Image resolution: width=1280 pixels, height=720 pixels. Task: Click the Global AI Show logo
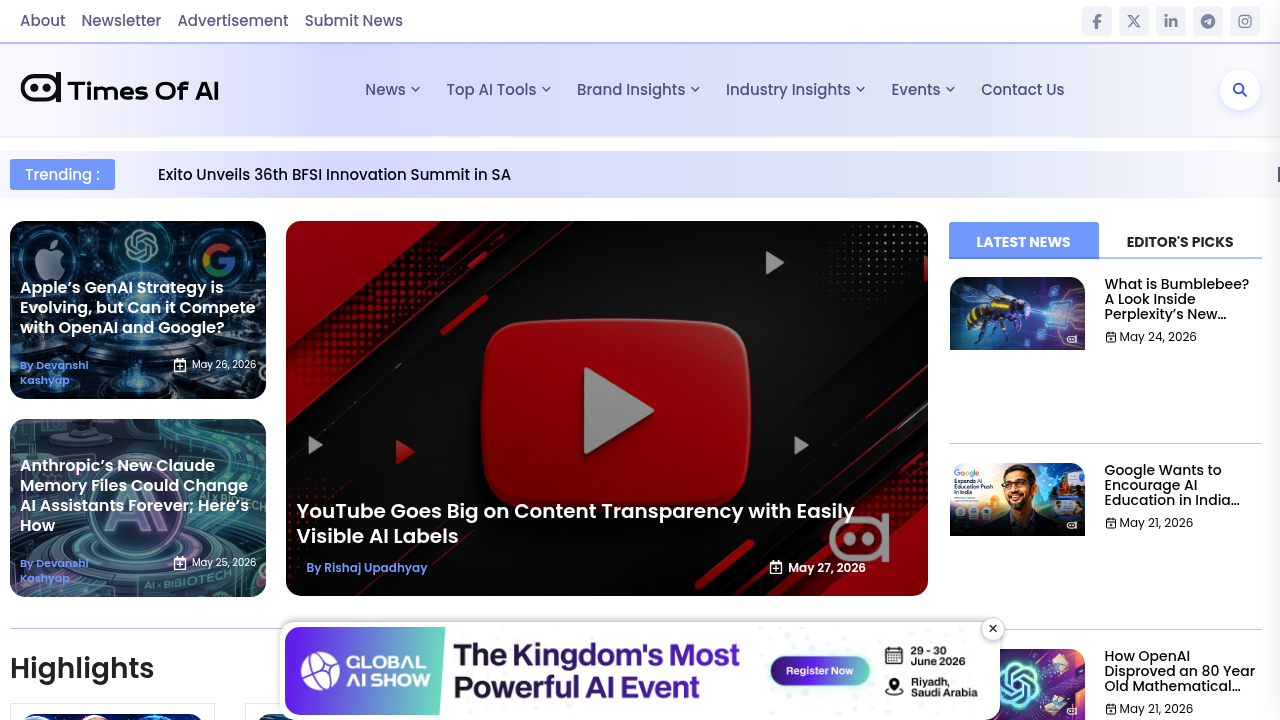coord(365,671)
